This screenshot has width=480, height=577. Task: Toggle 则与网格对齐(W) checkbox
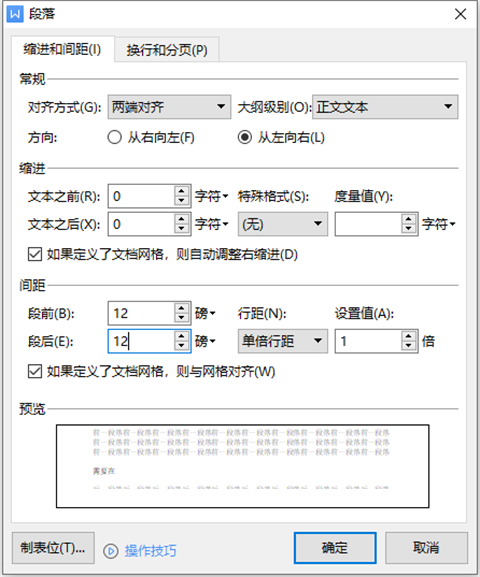(x=35, y=371)
